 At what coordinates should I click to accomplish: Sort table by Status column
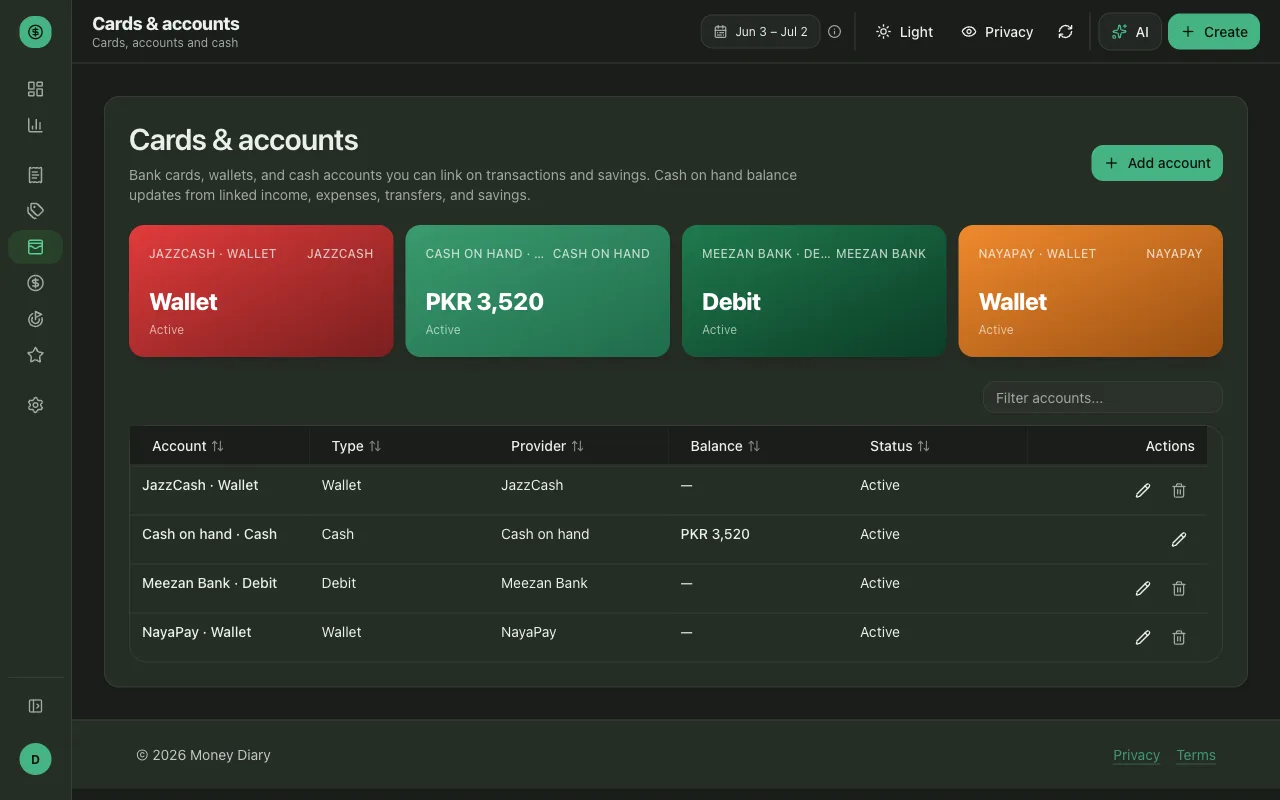(900, 446)
